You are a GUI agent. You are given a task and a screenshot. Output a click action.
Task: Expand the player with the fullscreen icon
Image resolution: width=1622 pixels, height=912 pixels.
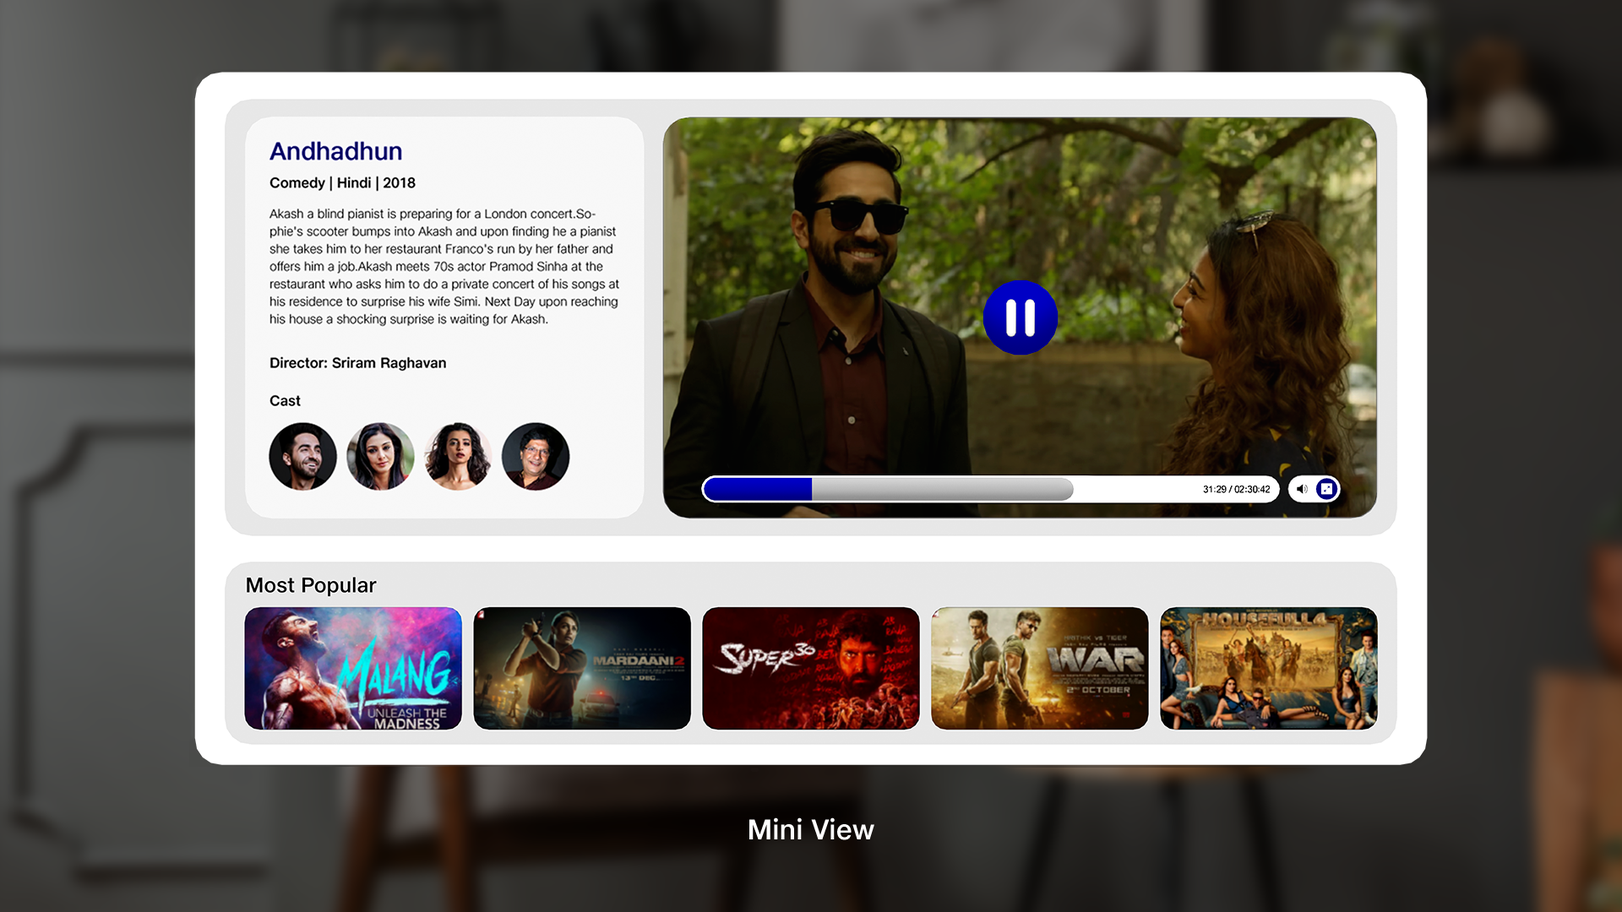1326,489
